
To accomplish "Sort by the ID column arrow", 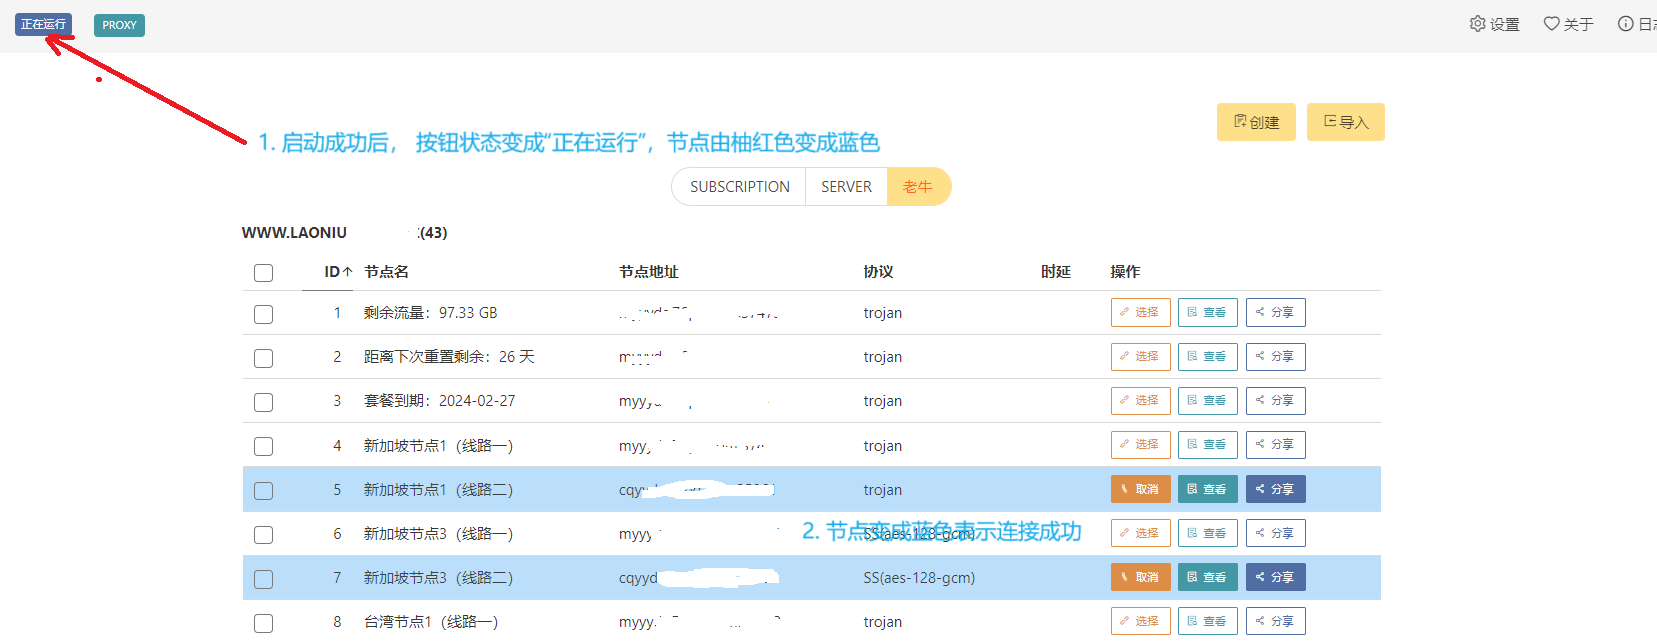I will pos(347,272).
